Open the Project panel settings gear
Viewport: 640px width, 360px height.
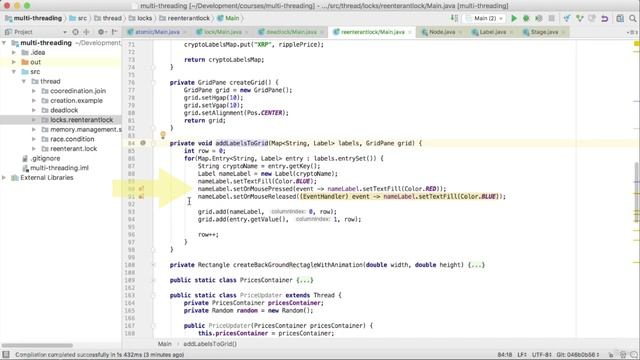(x=101, y=32)
